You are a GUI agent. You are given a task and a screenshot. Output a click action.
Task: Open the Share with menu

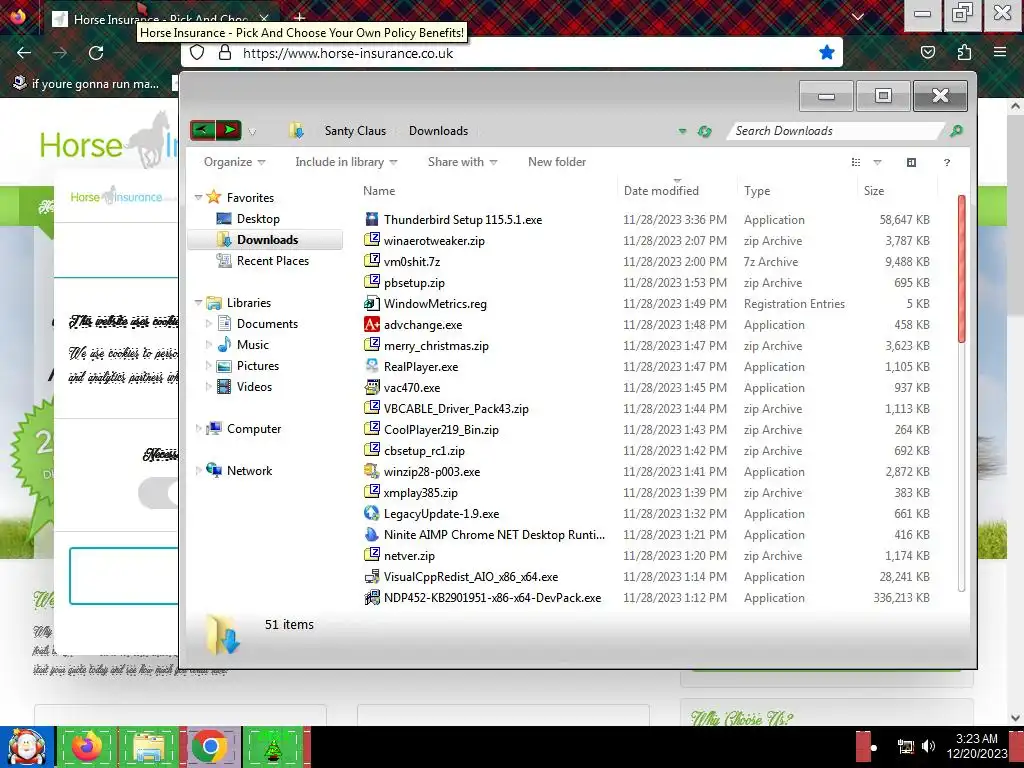[462, 162]
